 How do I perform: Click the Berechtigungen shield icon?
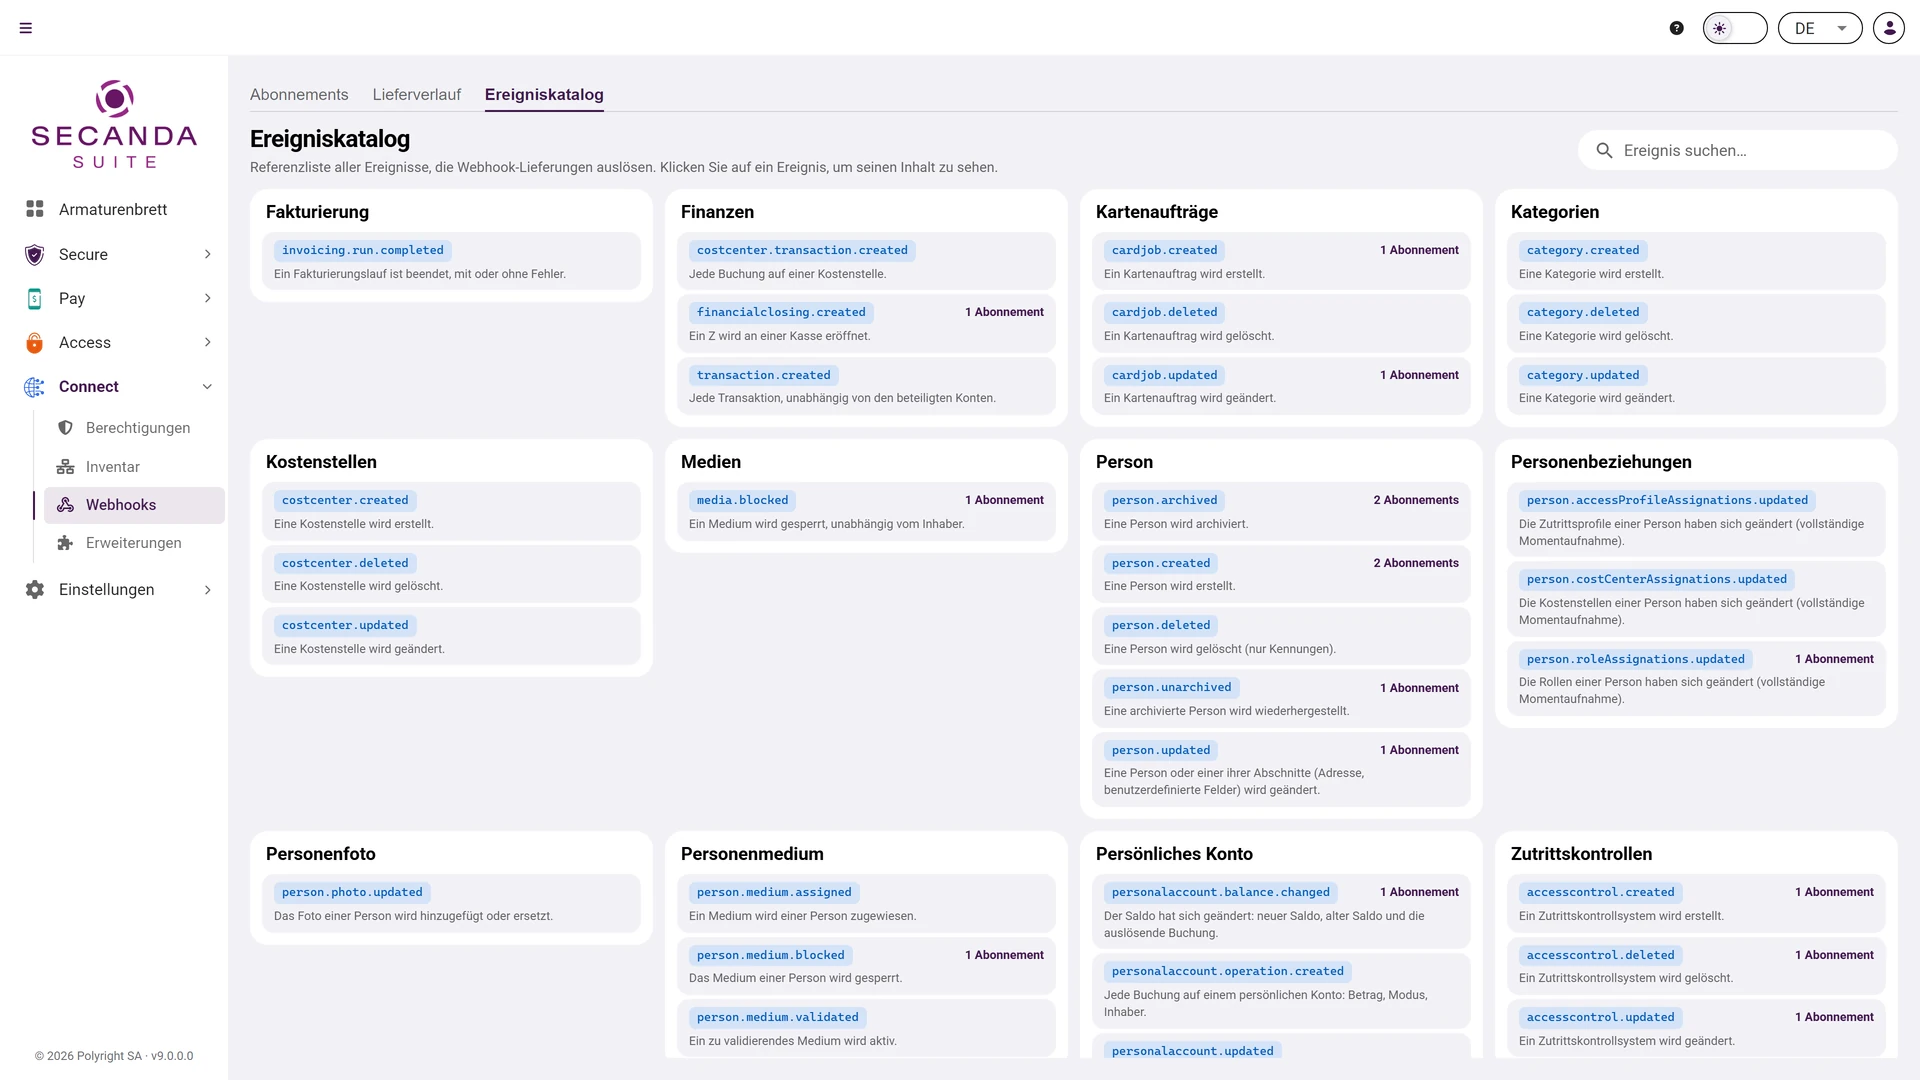(65, 428)
